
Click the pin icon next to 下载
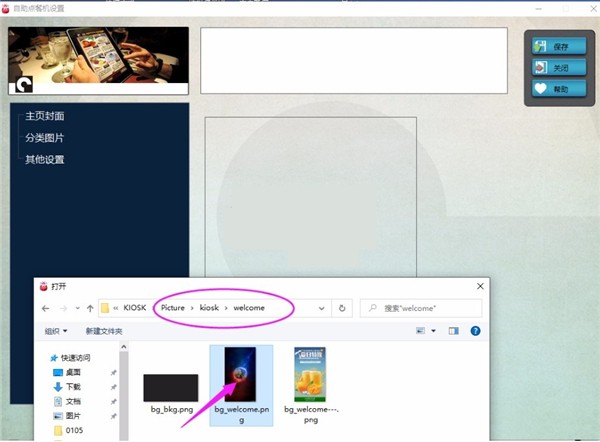click(113, 387)
